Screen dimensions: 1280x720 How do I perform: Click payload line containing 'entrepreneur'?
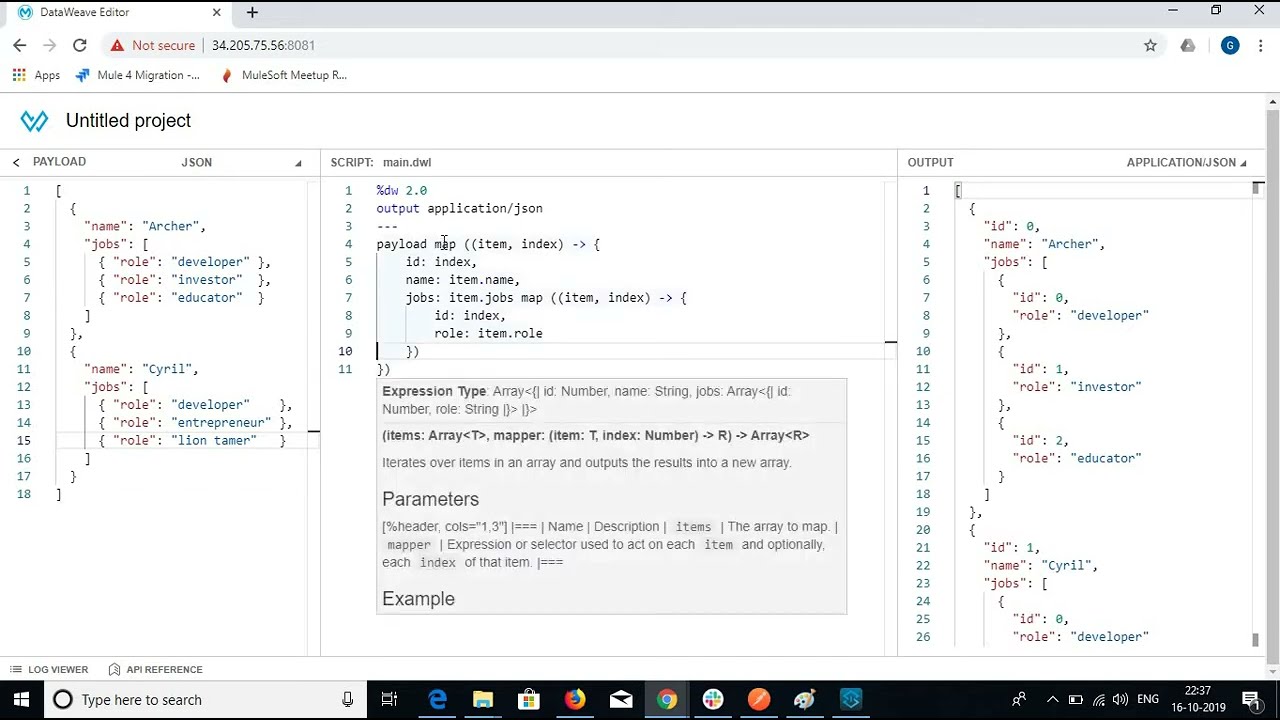[195, 423]
